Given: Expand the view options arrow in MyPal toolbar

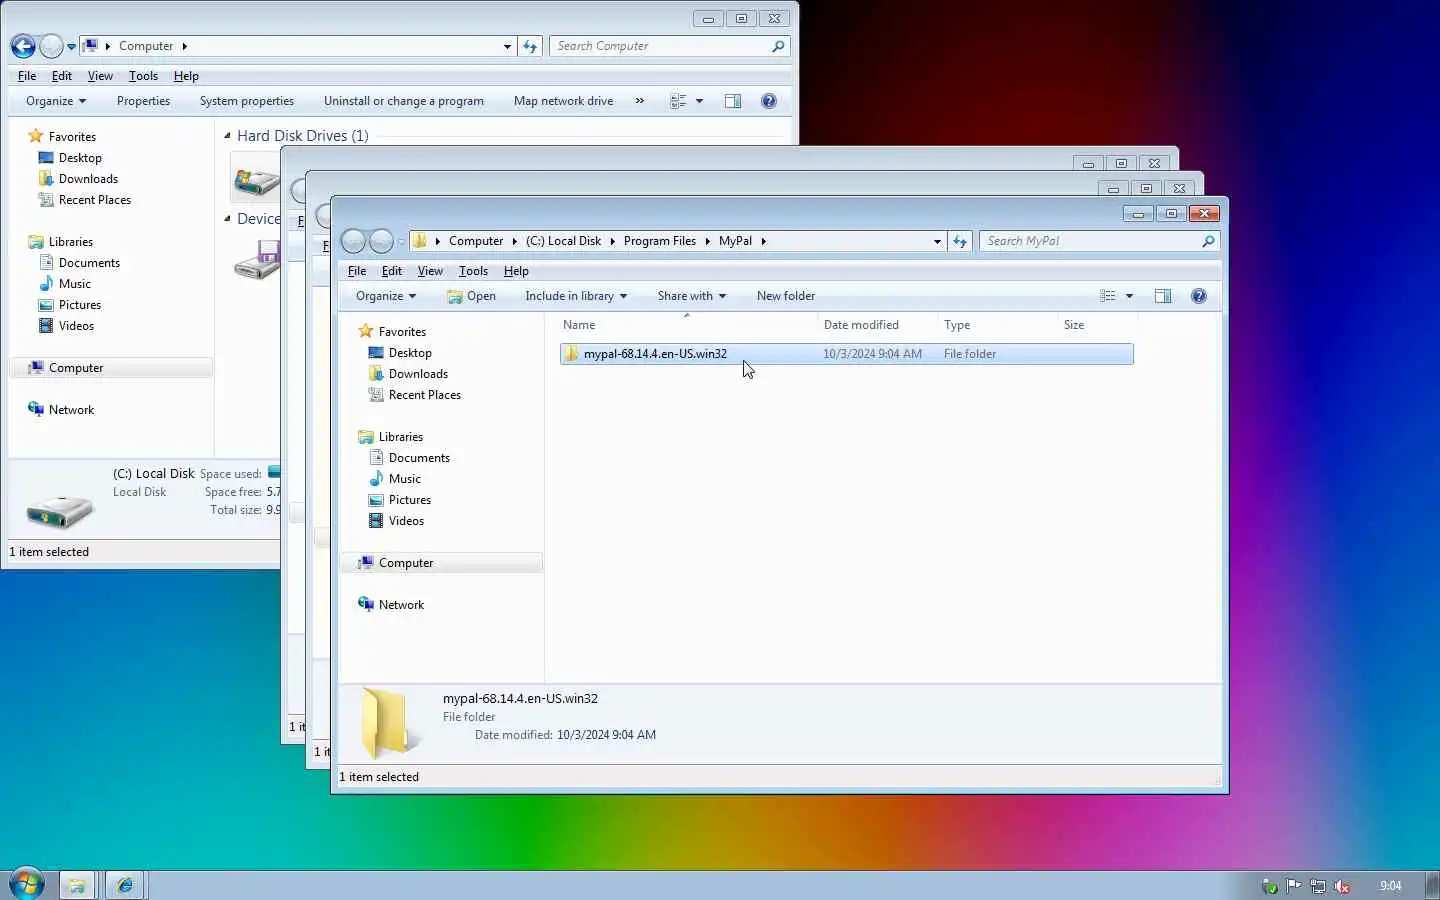Looking at the screenshot, I should point(1129,296).
